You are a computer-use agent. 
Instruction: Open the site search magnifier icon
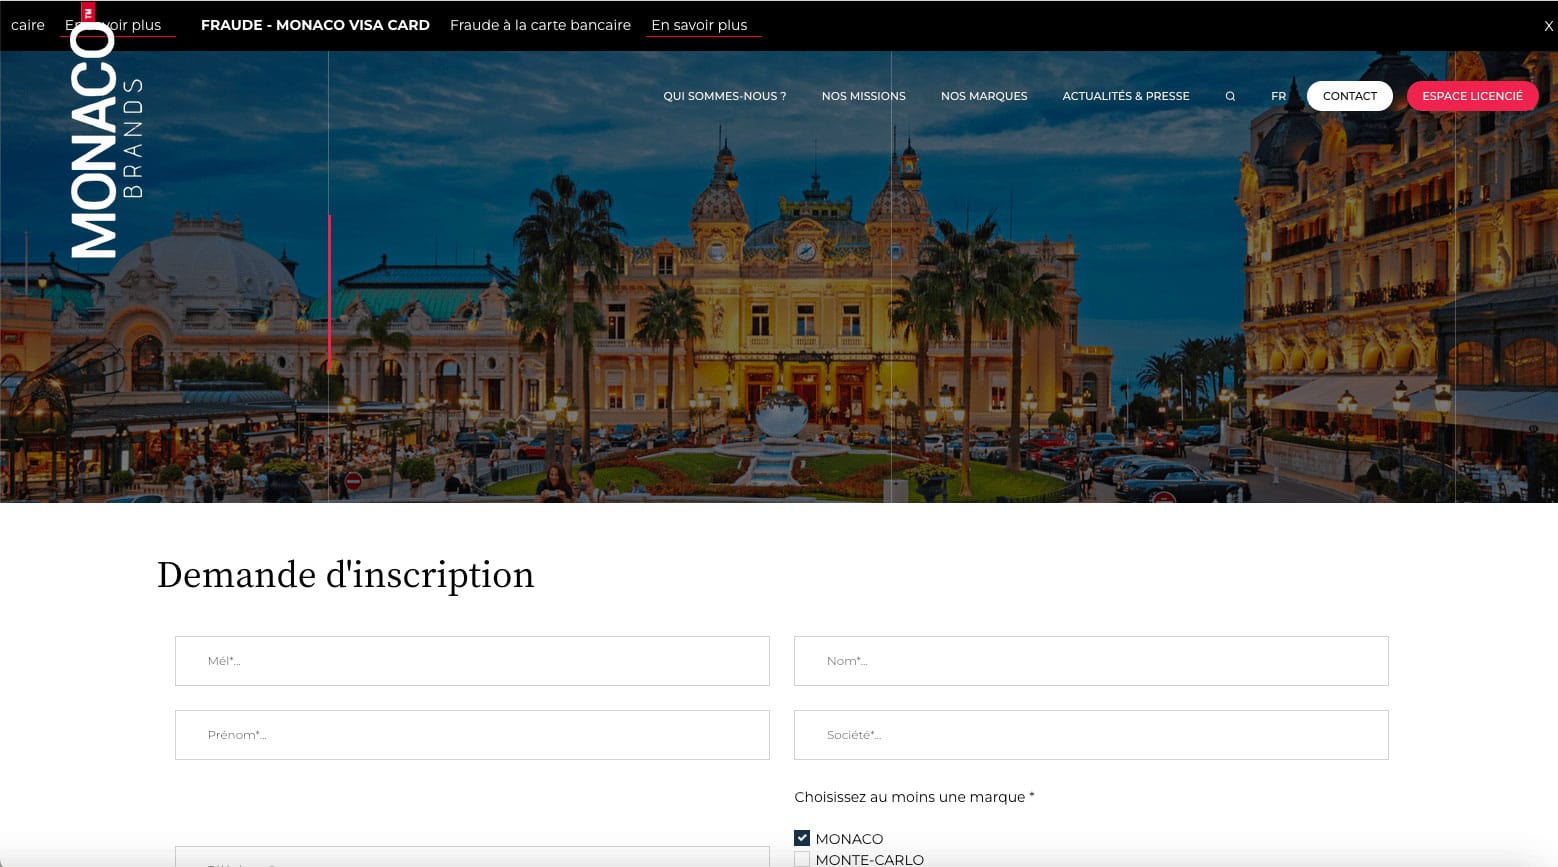tap(1230, 96)
